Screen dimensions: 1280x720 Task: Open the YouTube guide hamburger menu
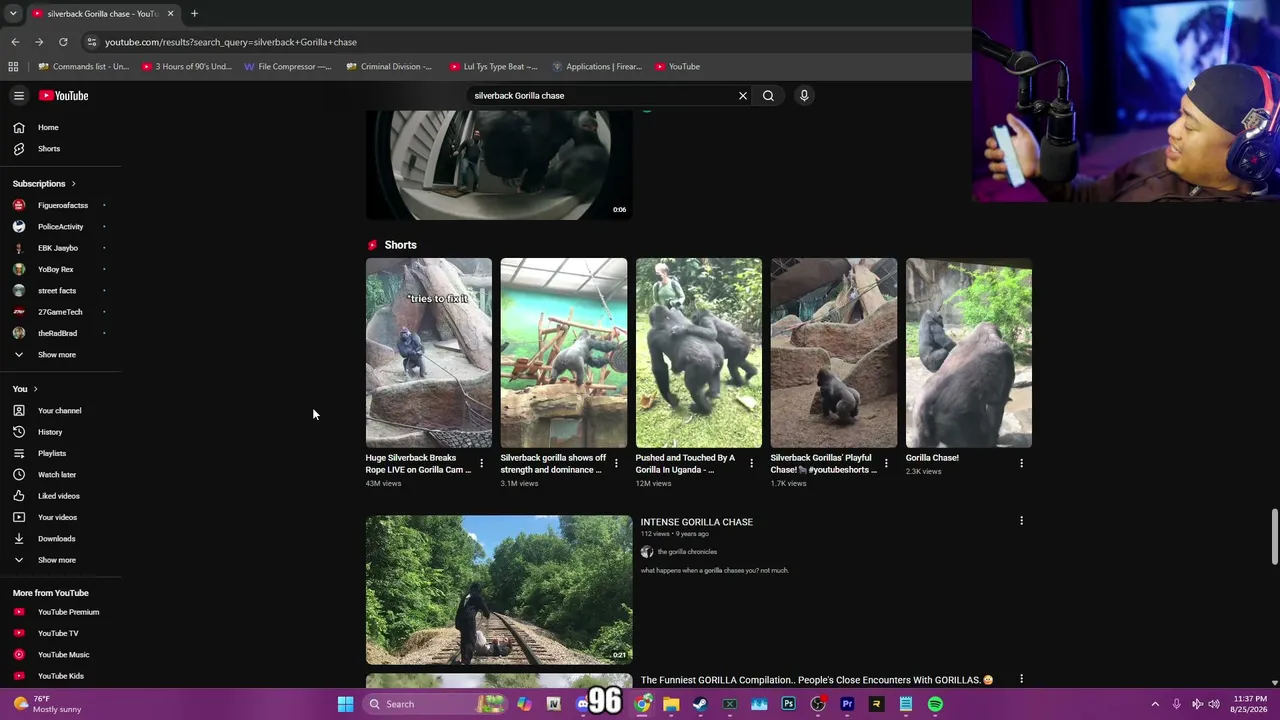[x=19, y=96]
